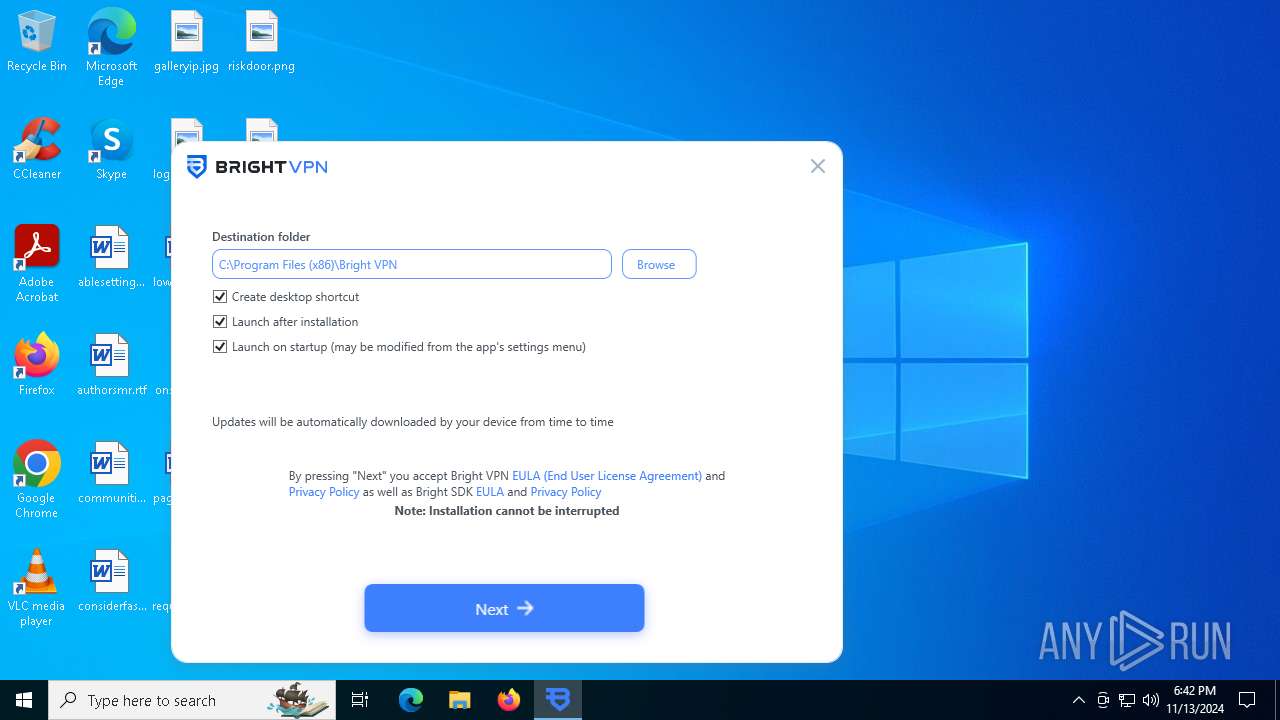The width and height of the screenshot is (1280, 720).
Task: Select the communiti Word document icon
Action: (111, 474)
